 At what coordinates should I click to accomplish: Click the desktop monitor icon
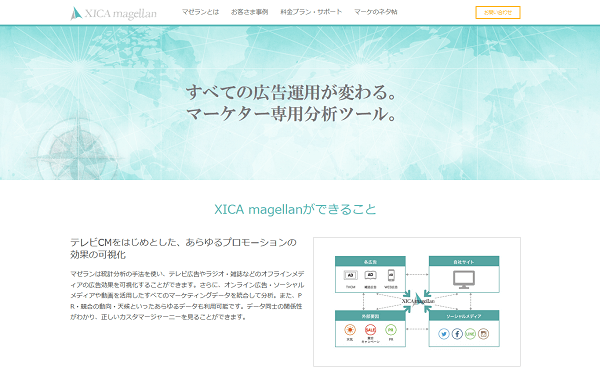click(x=464, y=280)
